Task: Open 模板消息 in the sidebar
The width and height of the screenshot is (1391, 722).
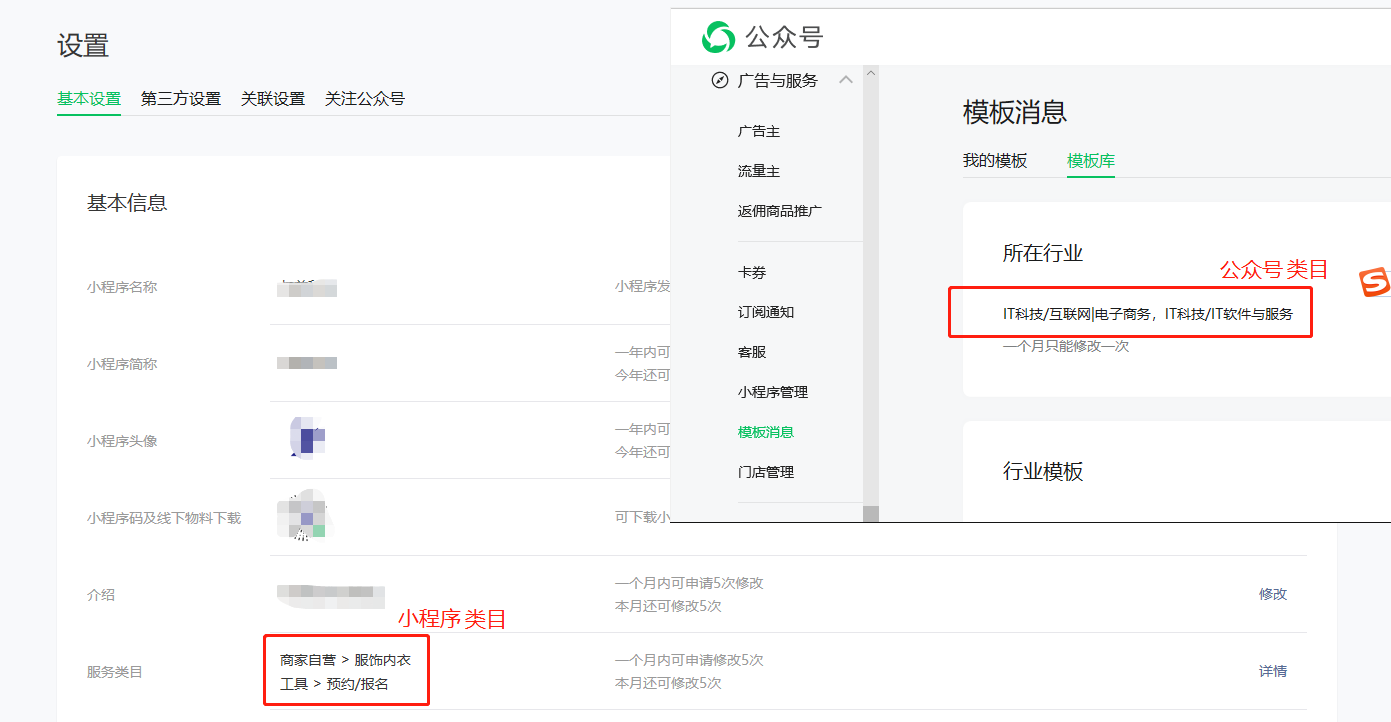Action: (x=766, y=432)
